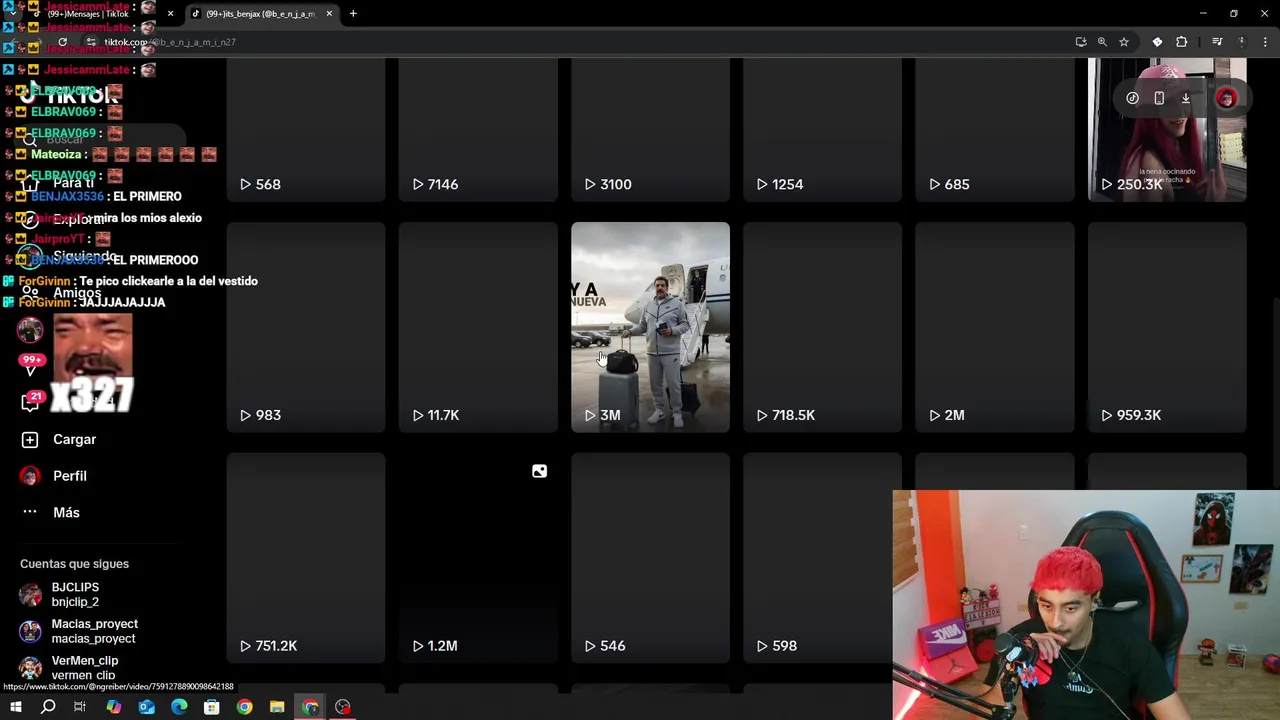Open the video with 718.5K views

[822, 327]
